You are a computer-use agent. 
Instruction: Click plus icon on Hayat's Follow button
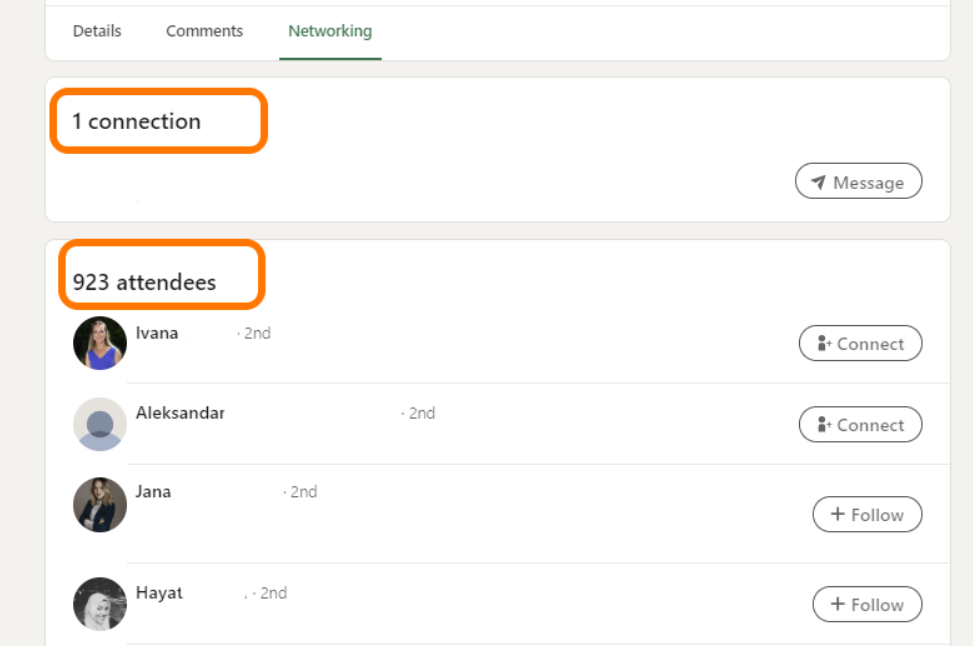[x=837, y=604]
